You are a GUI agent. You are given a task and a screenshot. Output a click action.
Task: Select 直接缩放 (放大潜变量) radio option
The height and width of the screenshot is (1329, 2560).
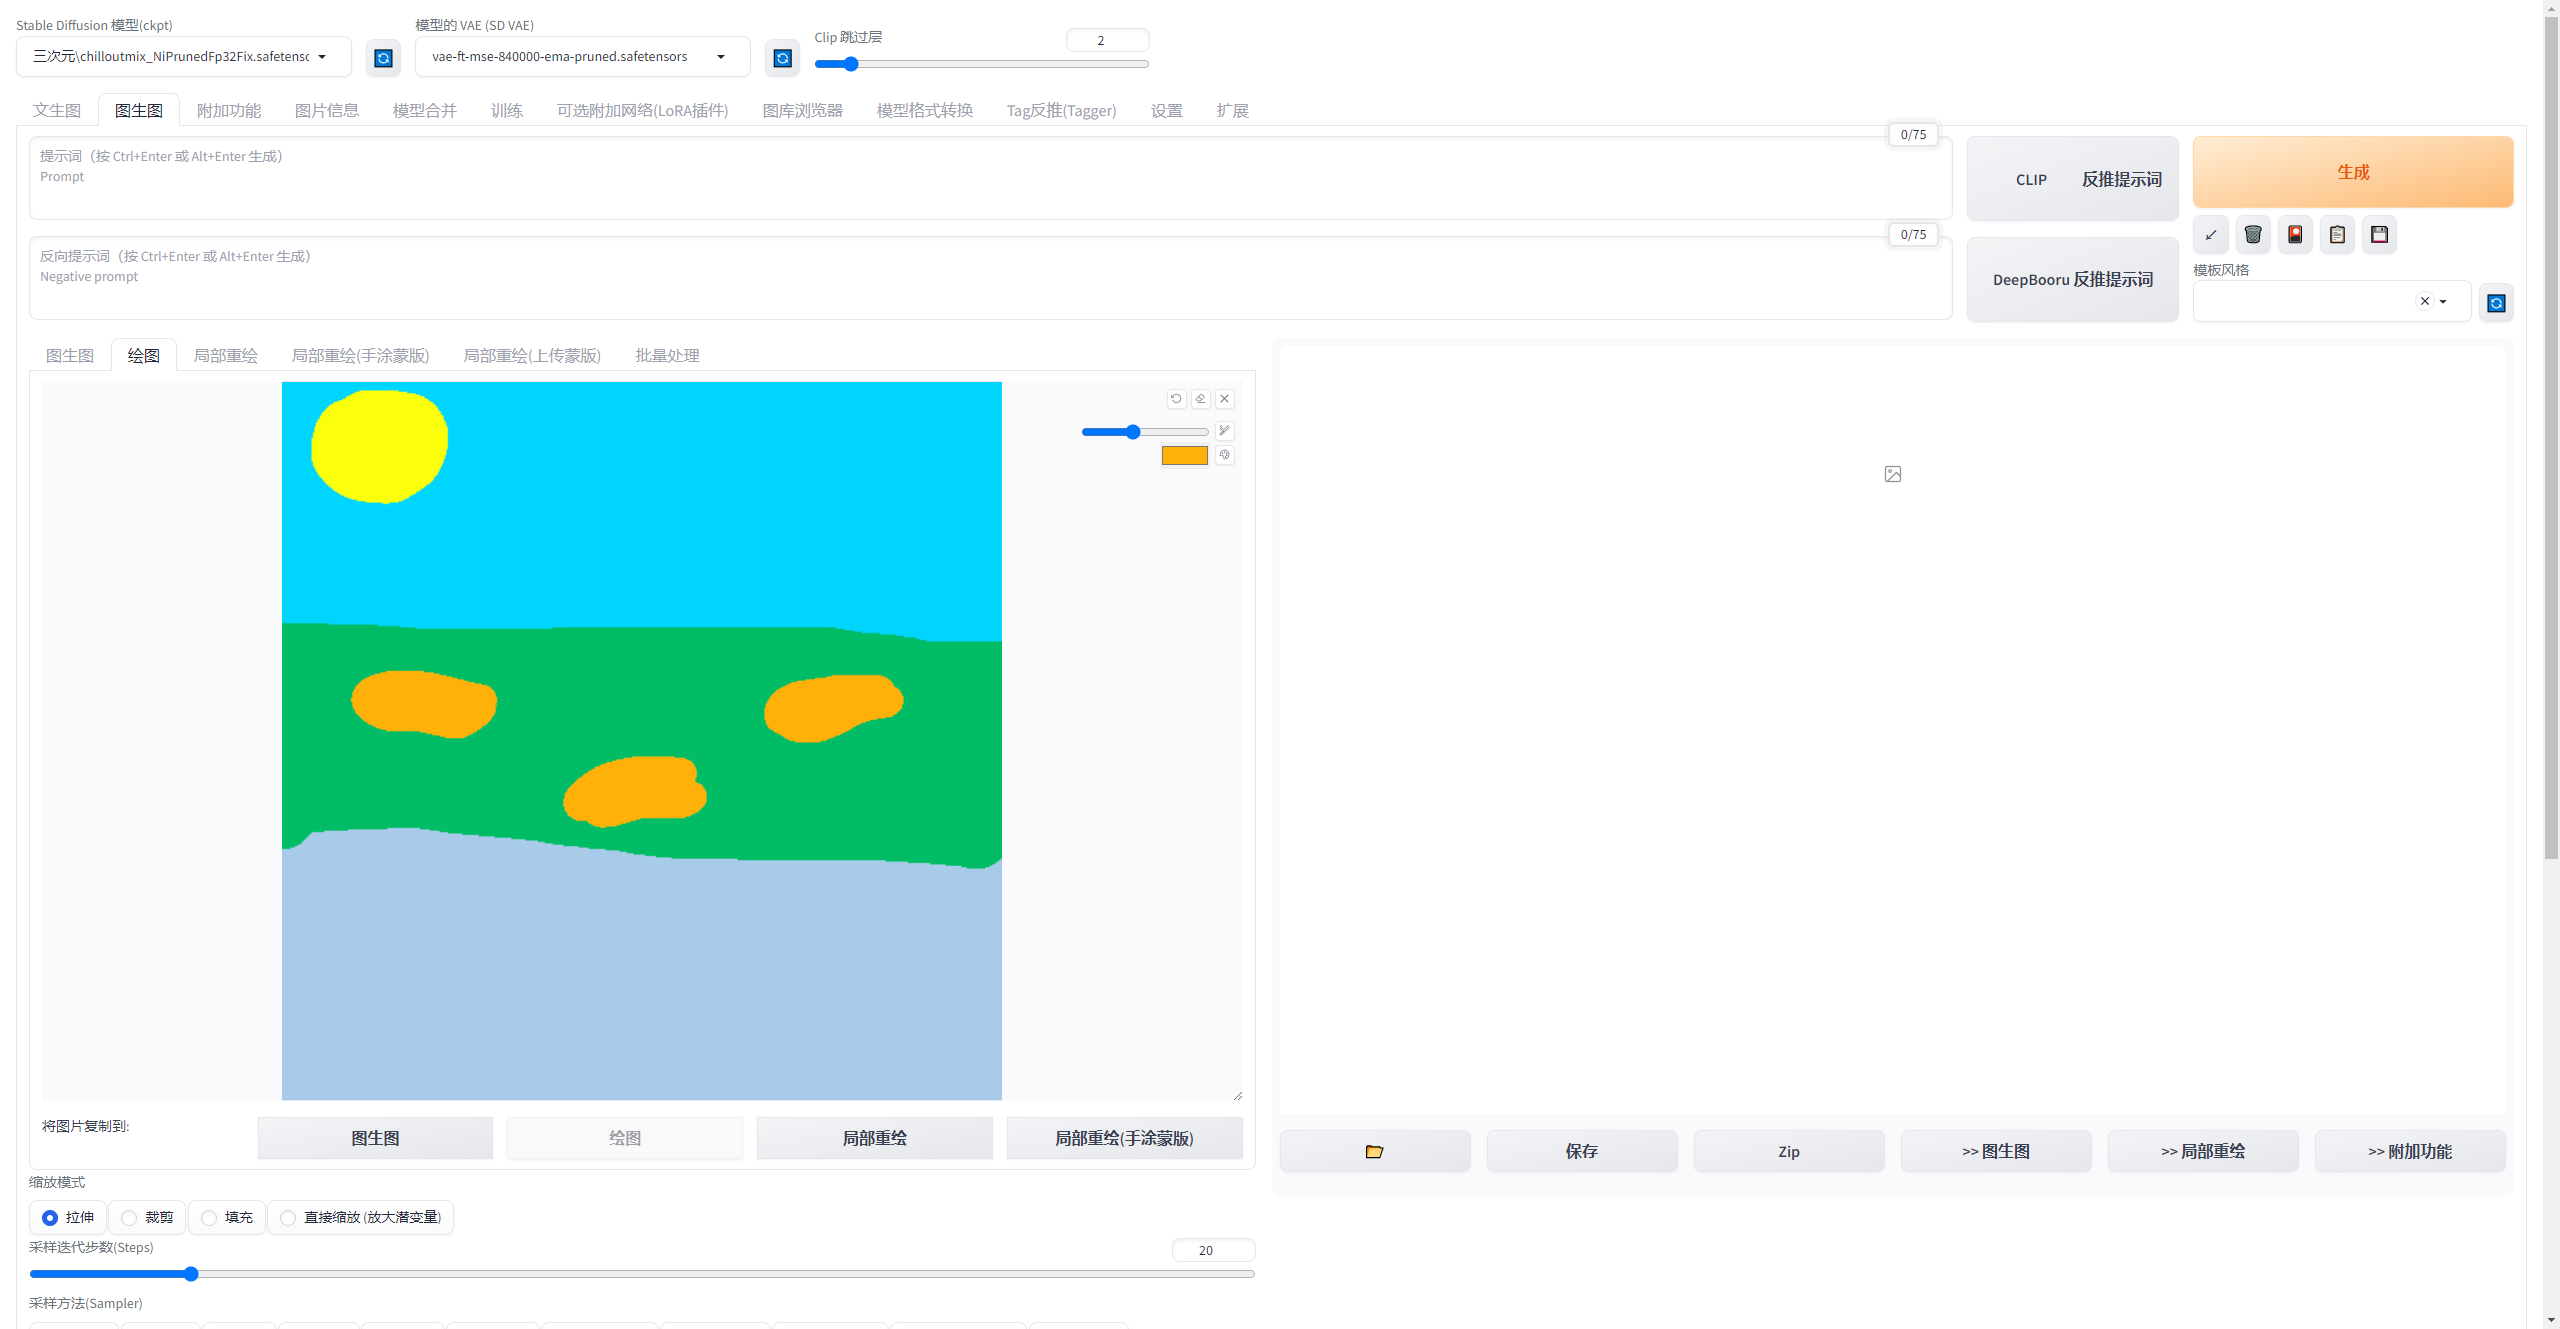288,1217
